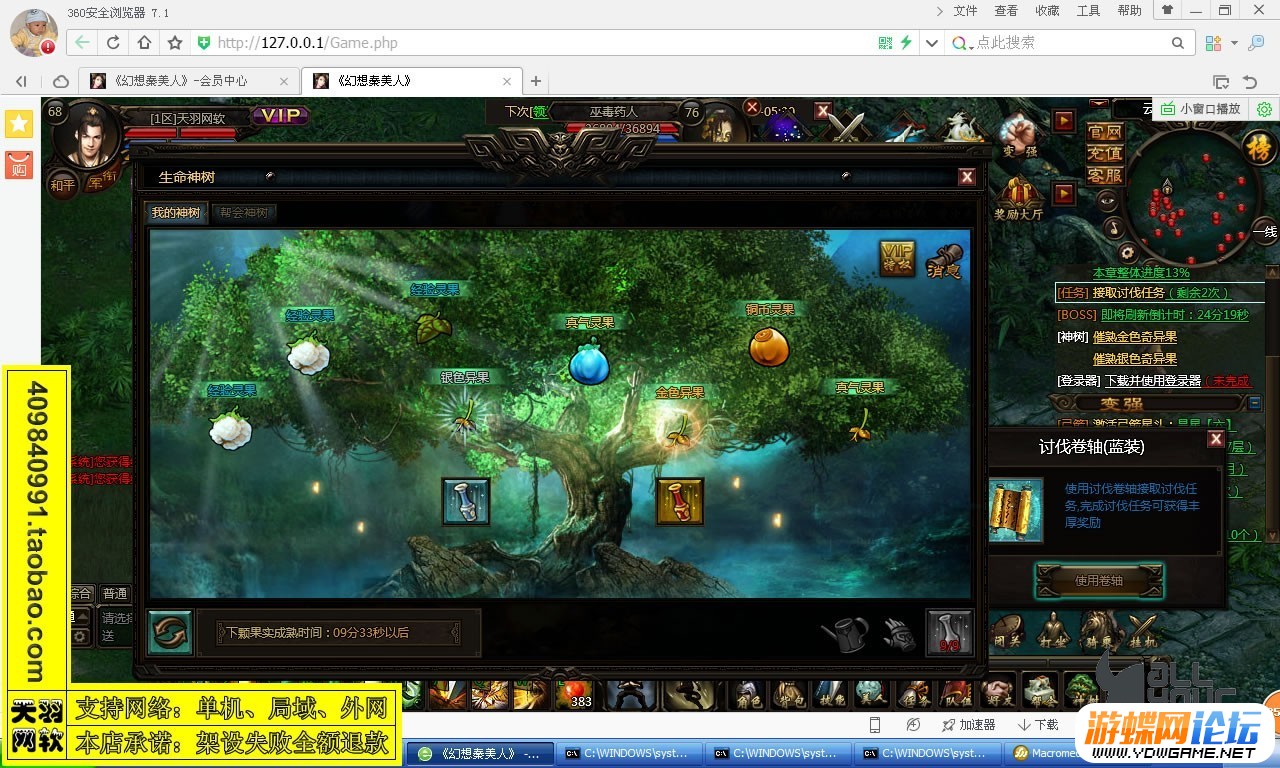The image size is (1280, 768).
Task: Toggle the music note sound button
Action: 1113,229
